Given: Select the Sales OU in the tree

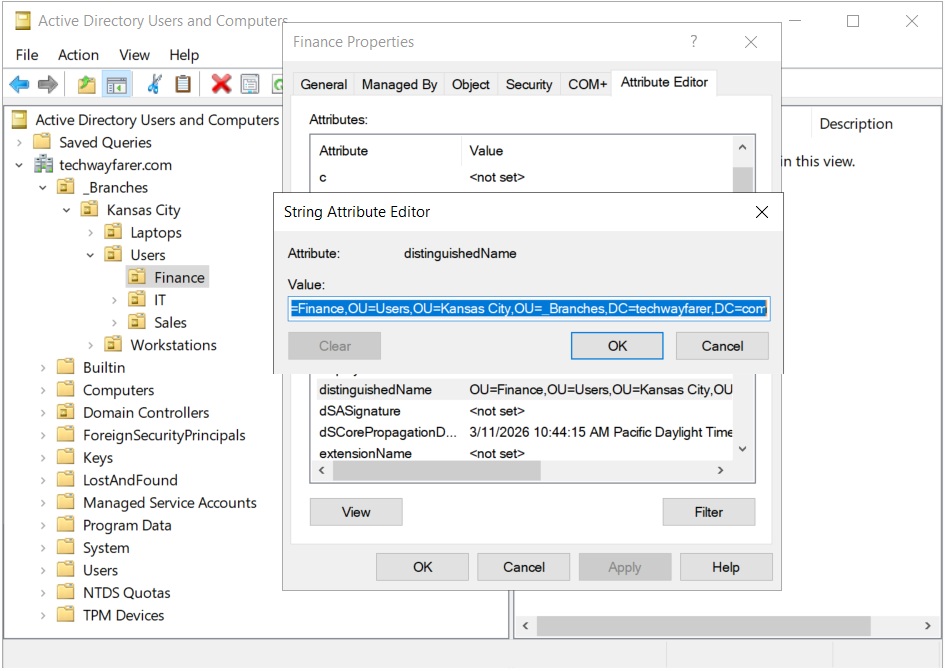Looking at the screenshot, I should [170, 323].
